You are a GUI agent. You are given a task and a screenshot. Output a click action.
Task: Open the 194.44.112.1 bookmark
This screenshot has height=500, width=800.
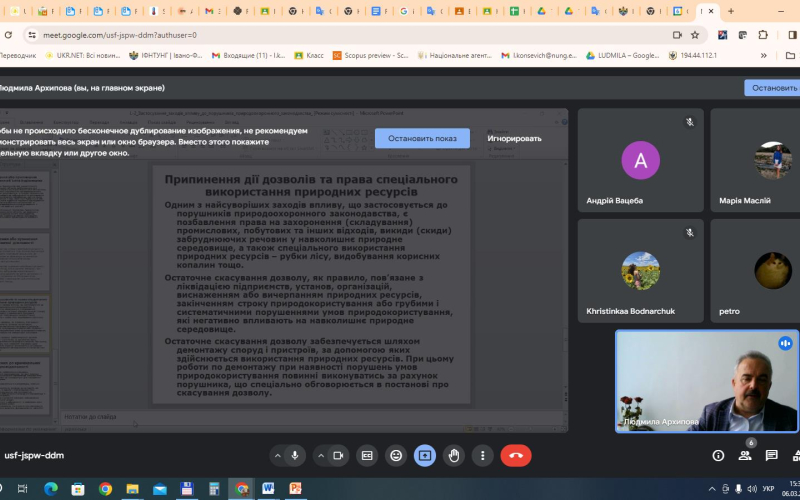[693, 56]
